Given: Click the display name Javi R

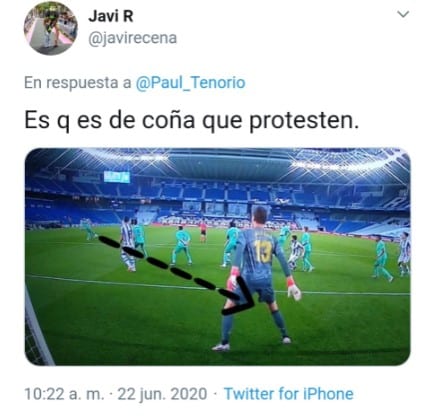Looking at the screenshot, I should 111,16.
